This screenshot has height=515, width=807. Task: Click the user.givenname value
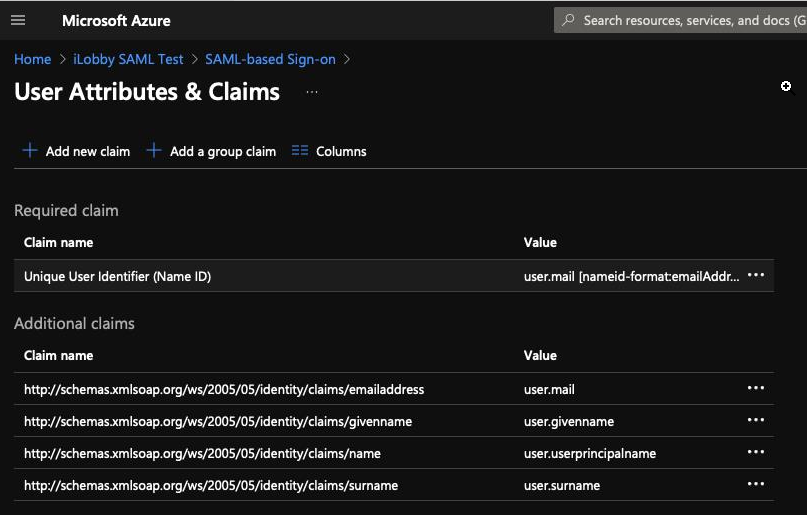tap(569, 421)
